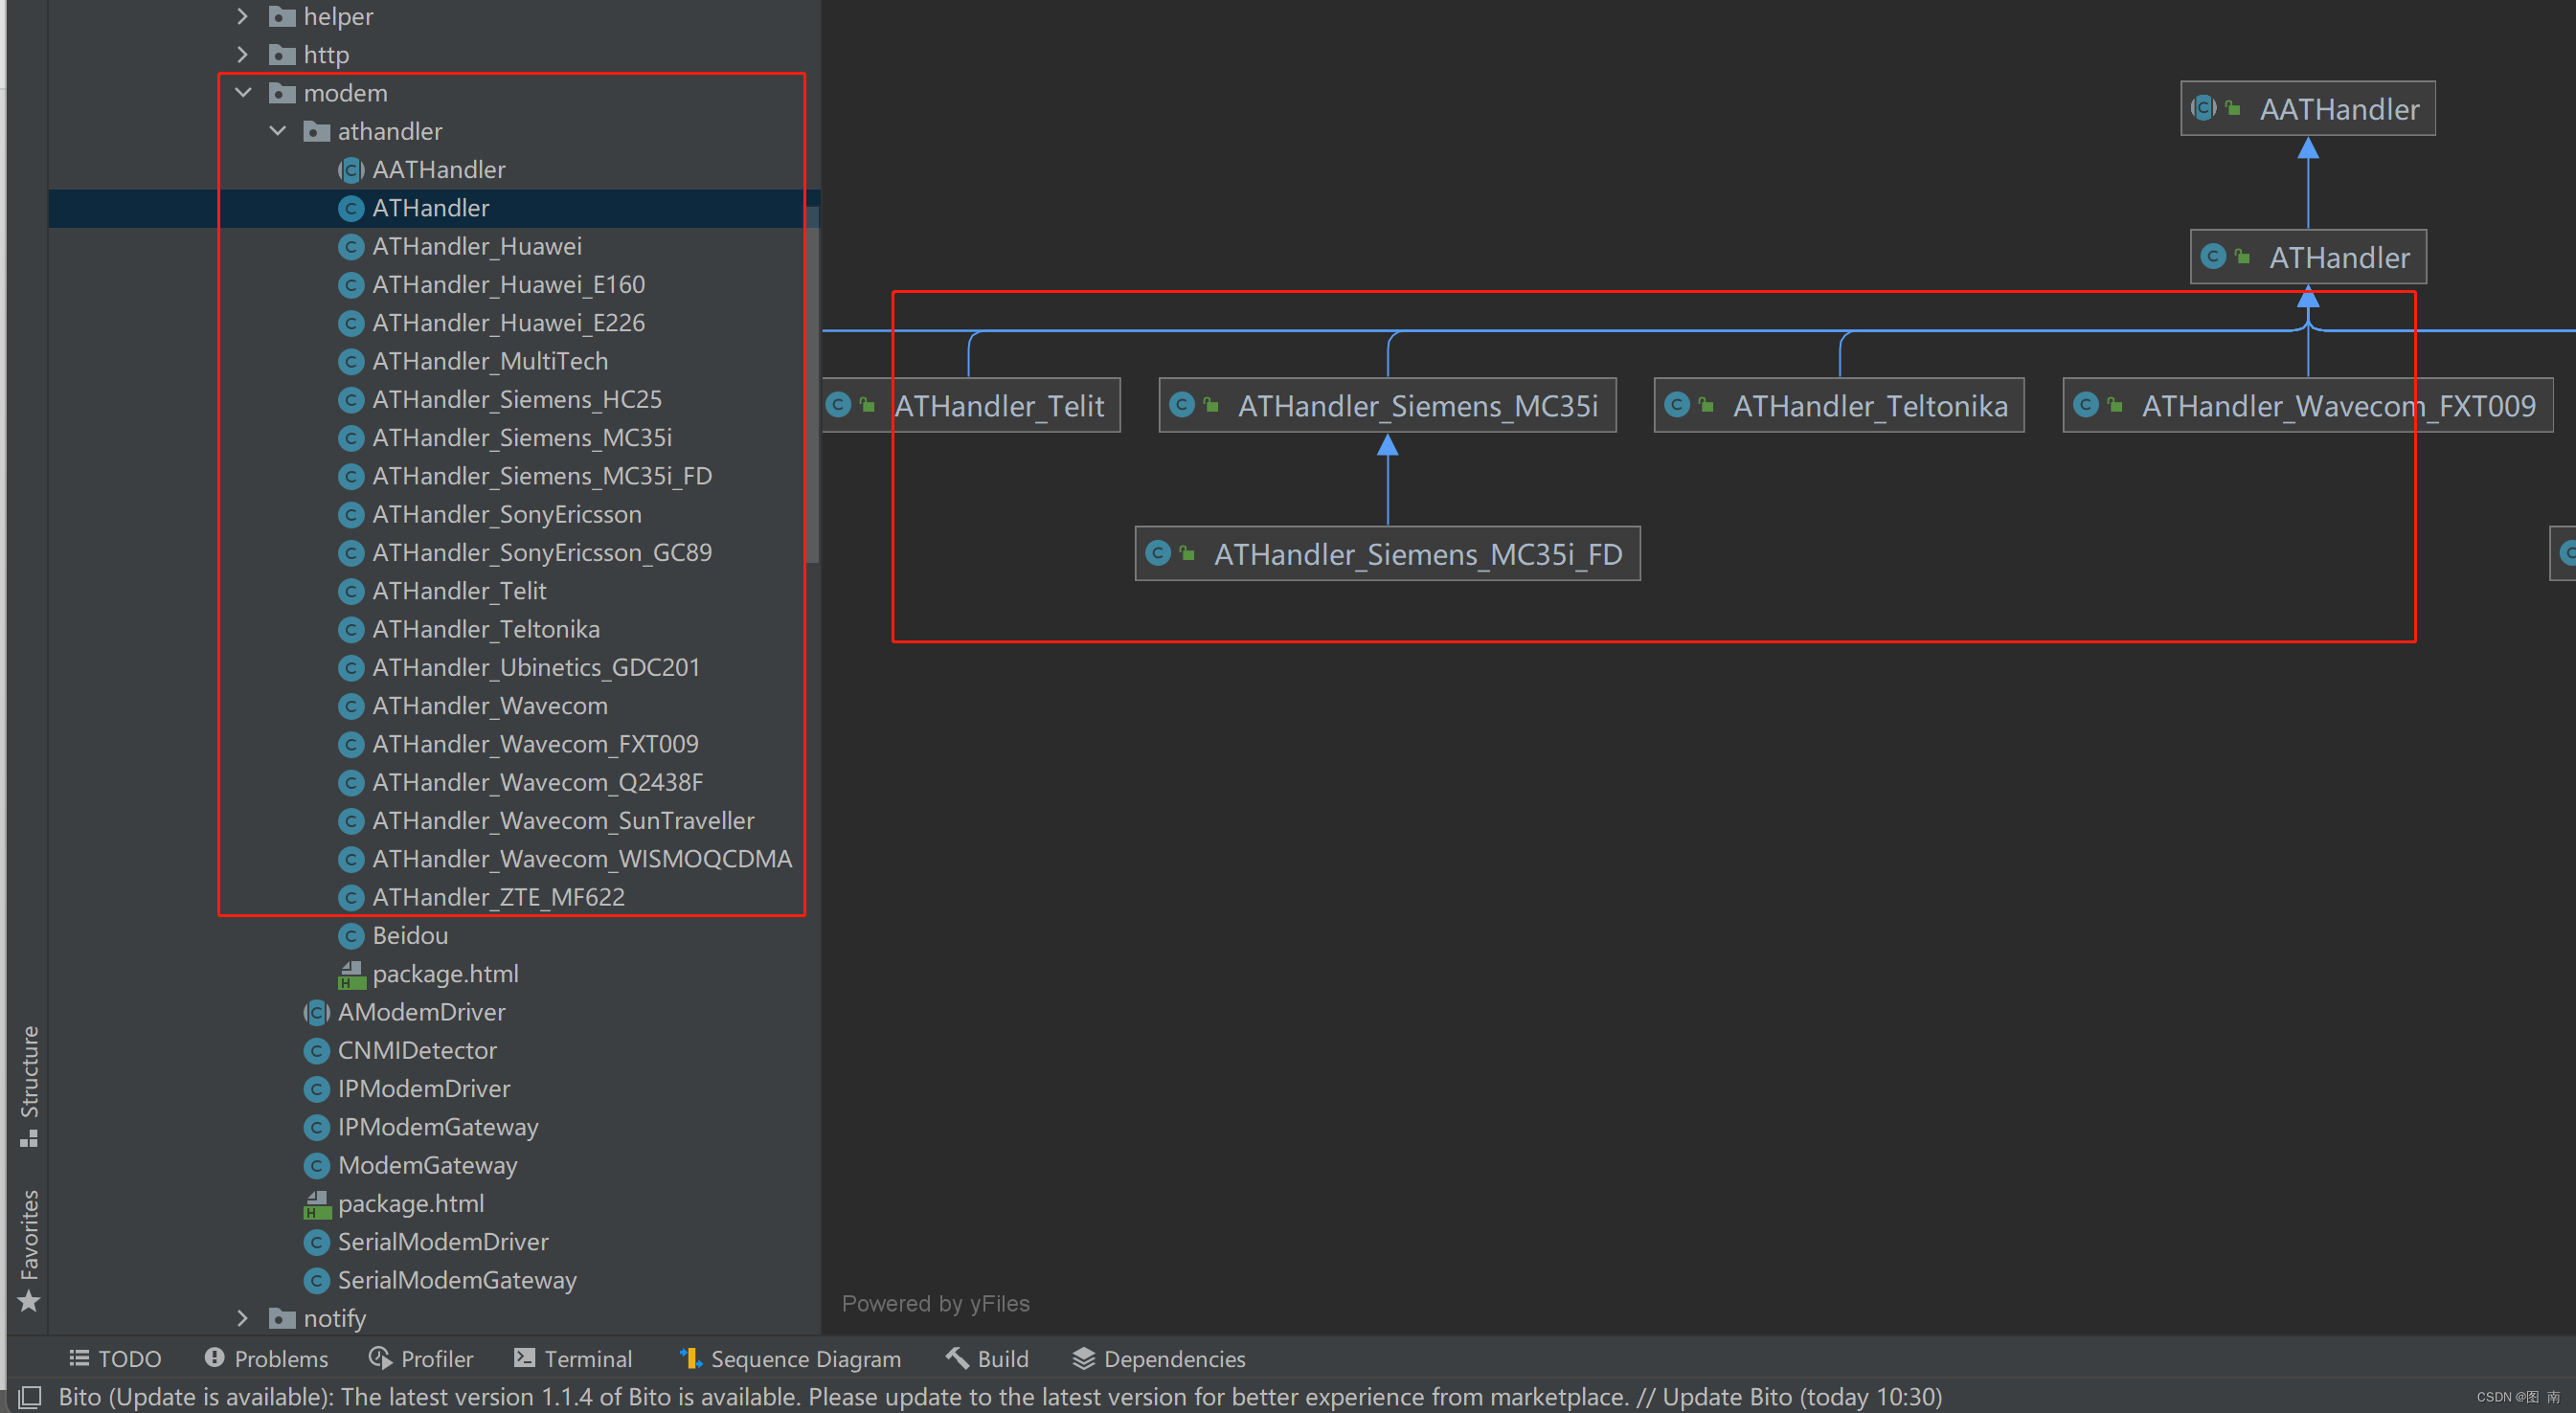2576x1413 pixels.
Task: Click ATHandler_Siemens_MC35i_FD diagram node
Action: coord(1387,553)
